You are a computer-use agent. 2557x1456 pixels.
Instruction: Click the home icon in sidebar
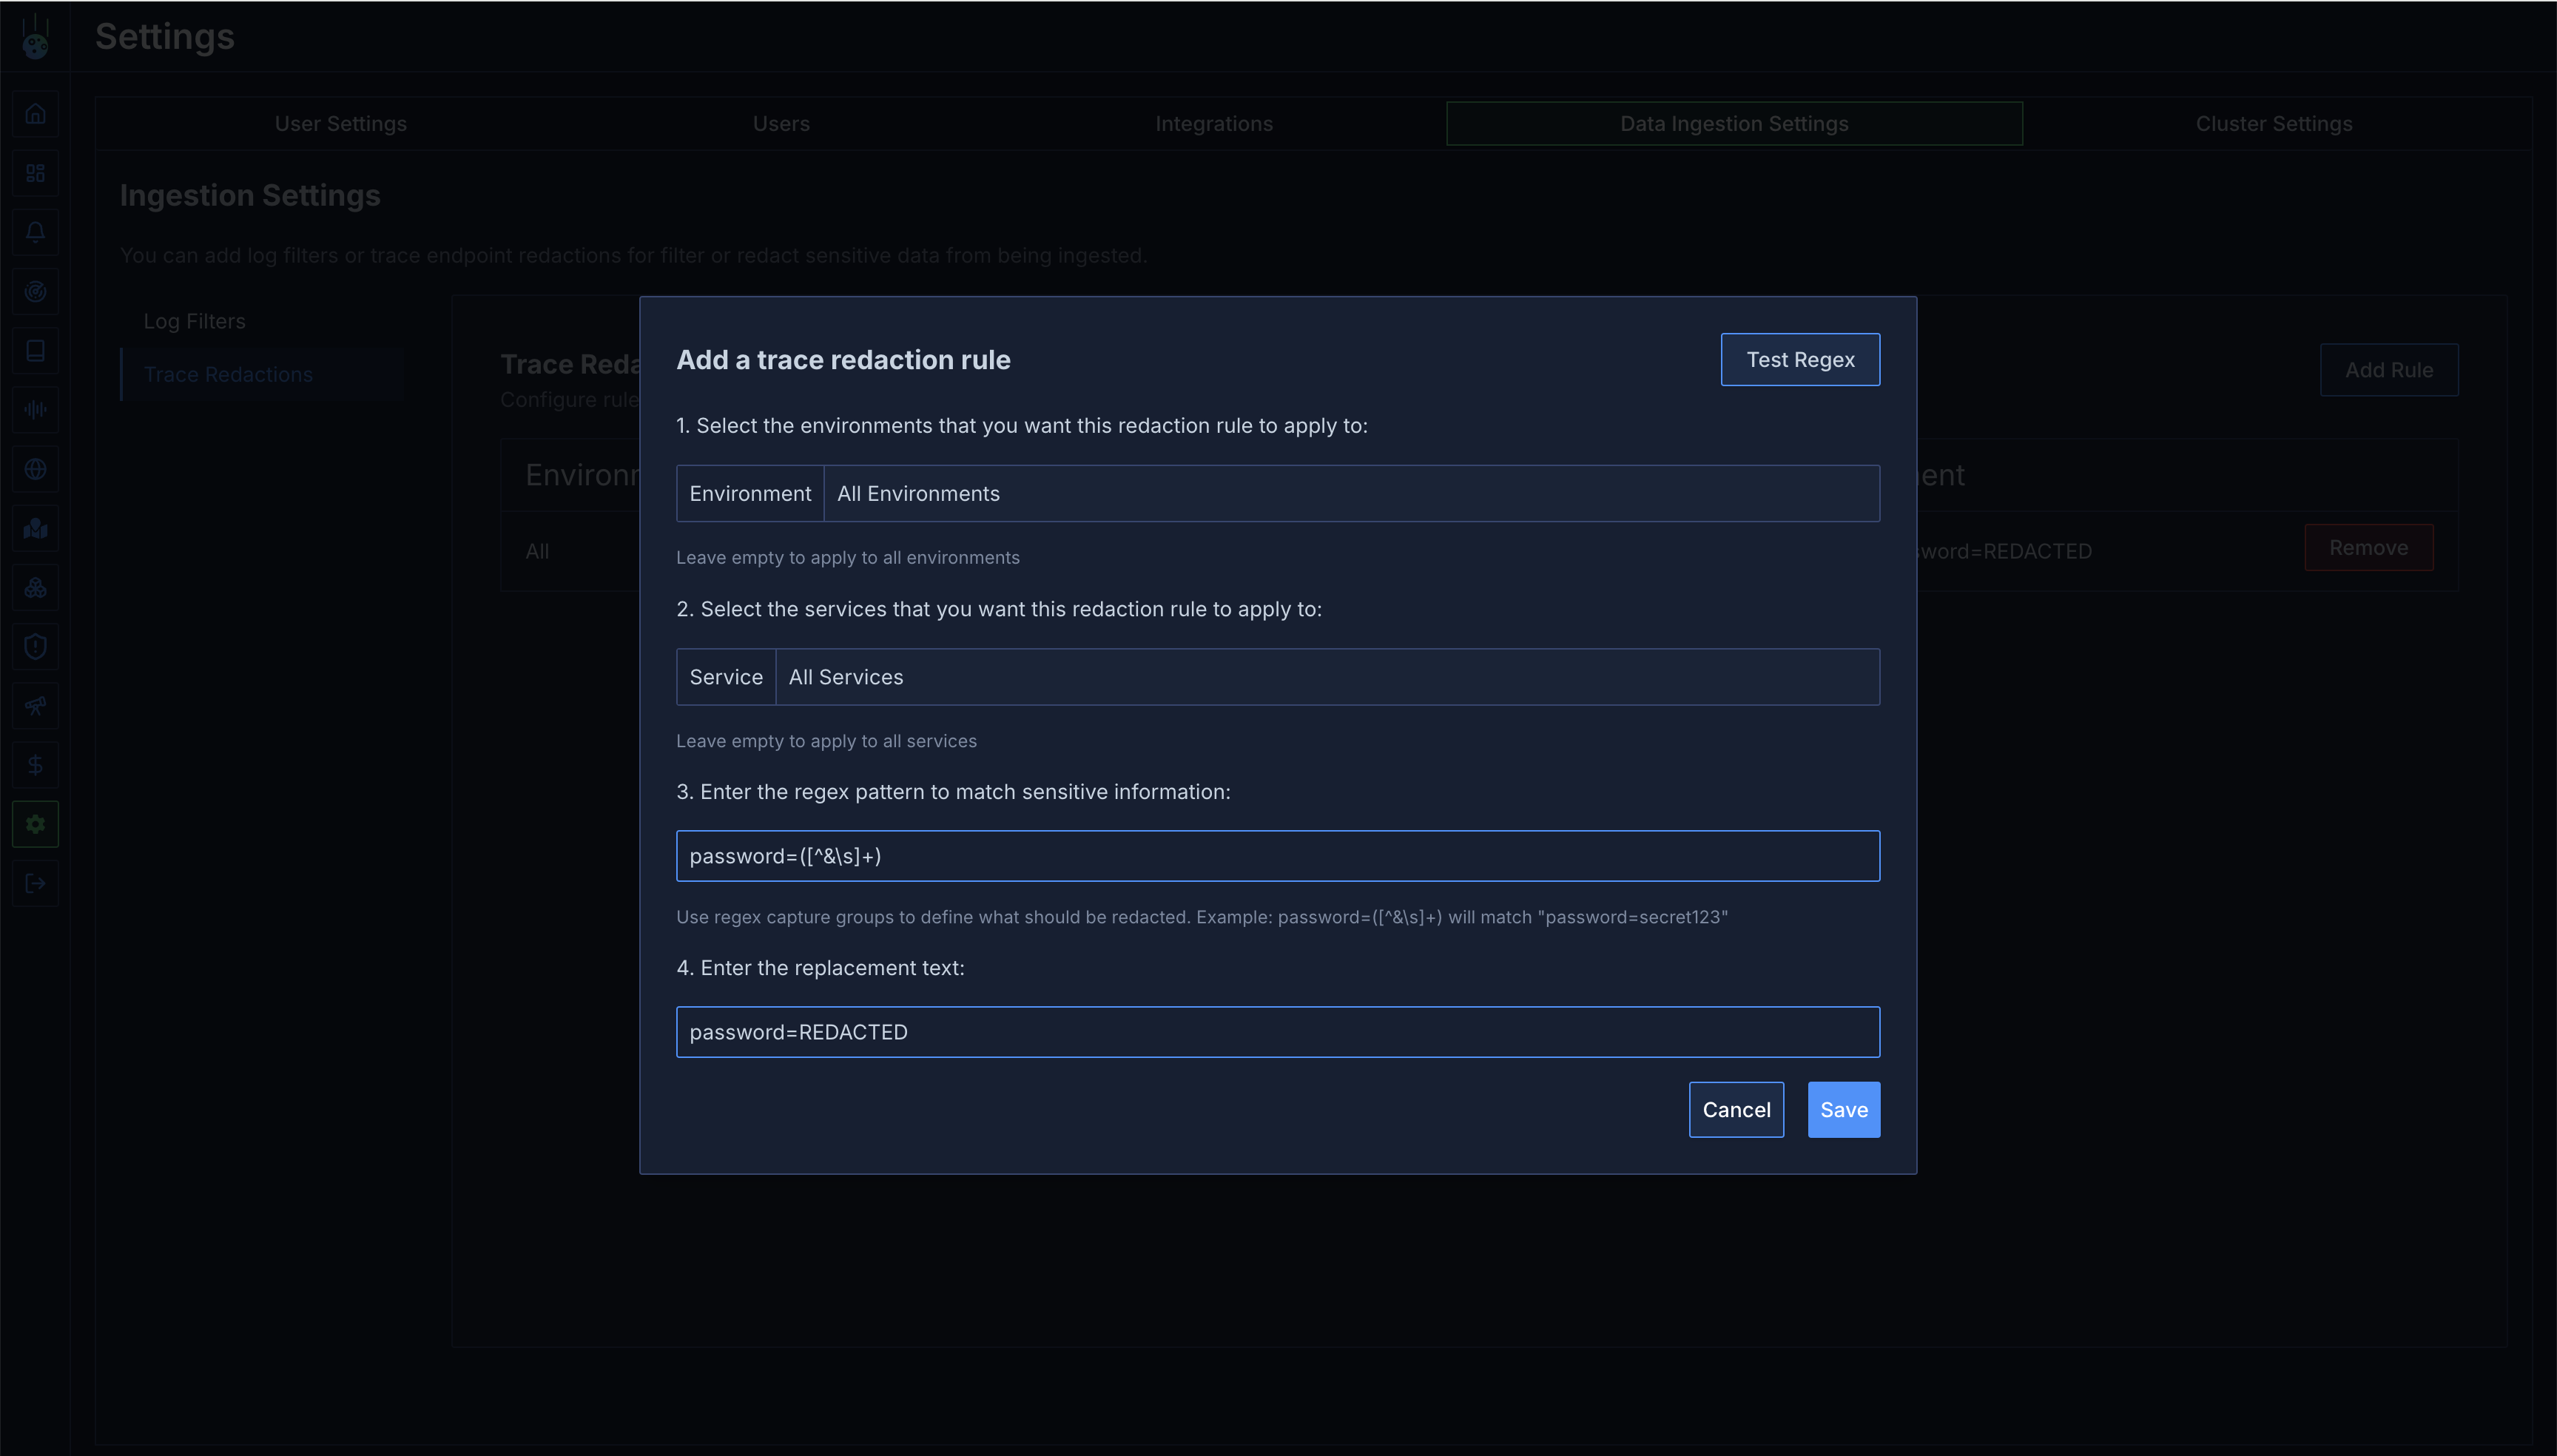coord(35,114)
